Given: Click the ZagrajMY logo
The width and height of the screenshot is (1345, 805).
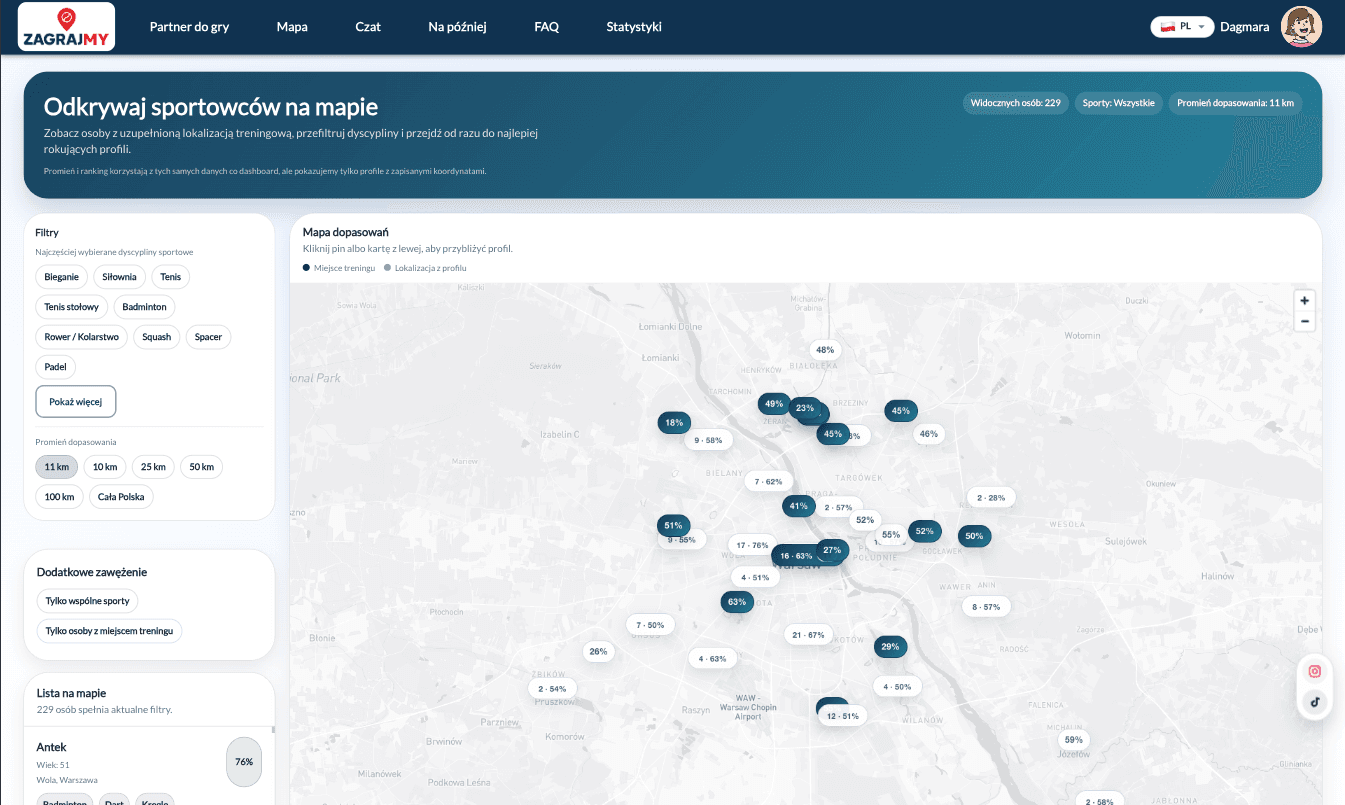Looking at the screenshot, I should coord(66,27).
